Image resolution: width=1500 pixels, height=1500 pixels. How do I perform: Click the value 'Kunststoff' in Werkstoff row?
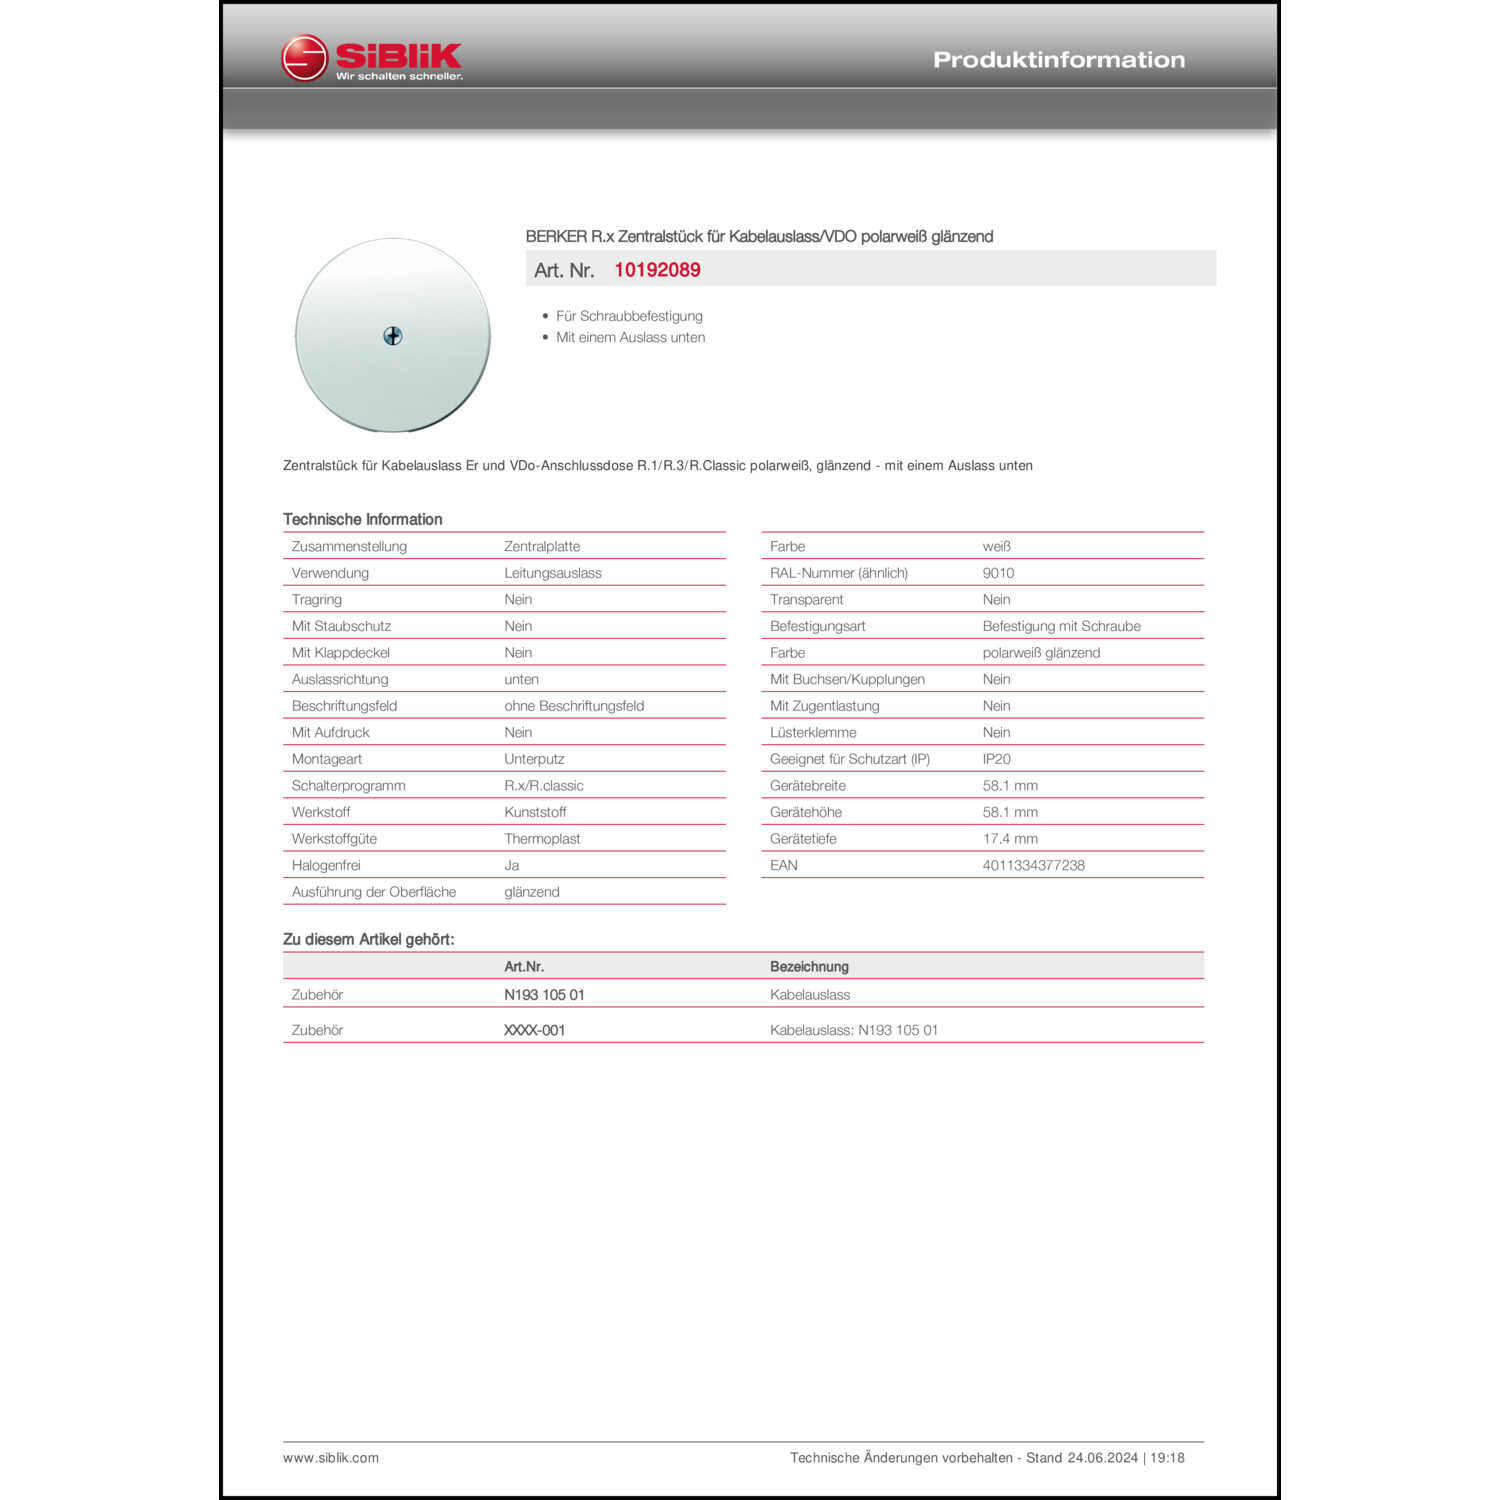pyautogui.click(x=535, y=812)
